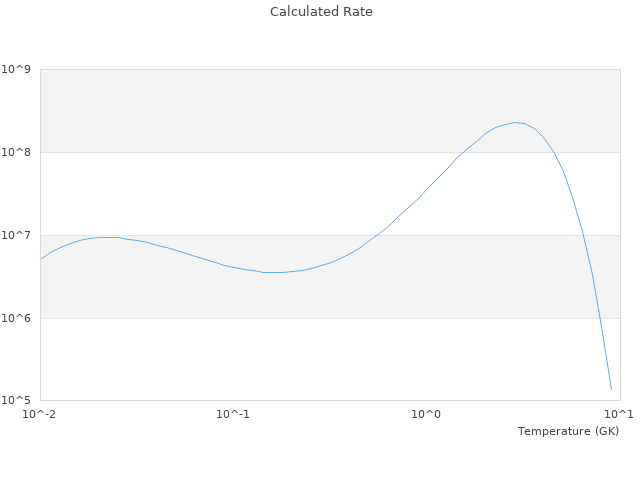
Task: Select the 10^9 y-axis tick label
Action: (x=16, y=69)
